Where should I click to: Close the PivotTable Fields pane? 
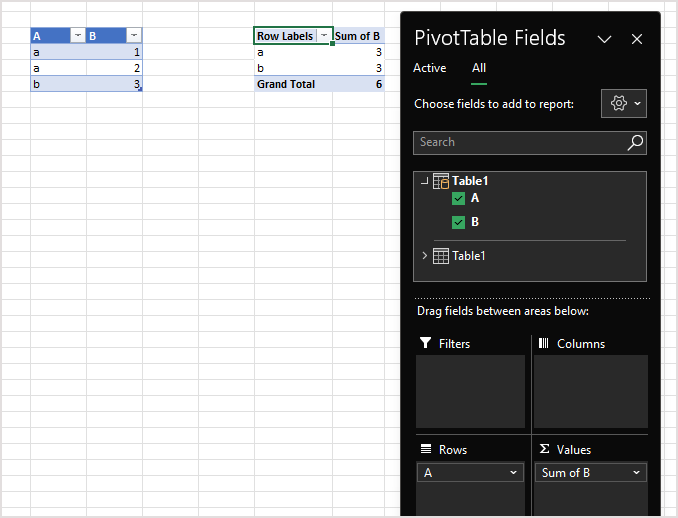pyautogui.click(x=636, y=39)
